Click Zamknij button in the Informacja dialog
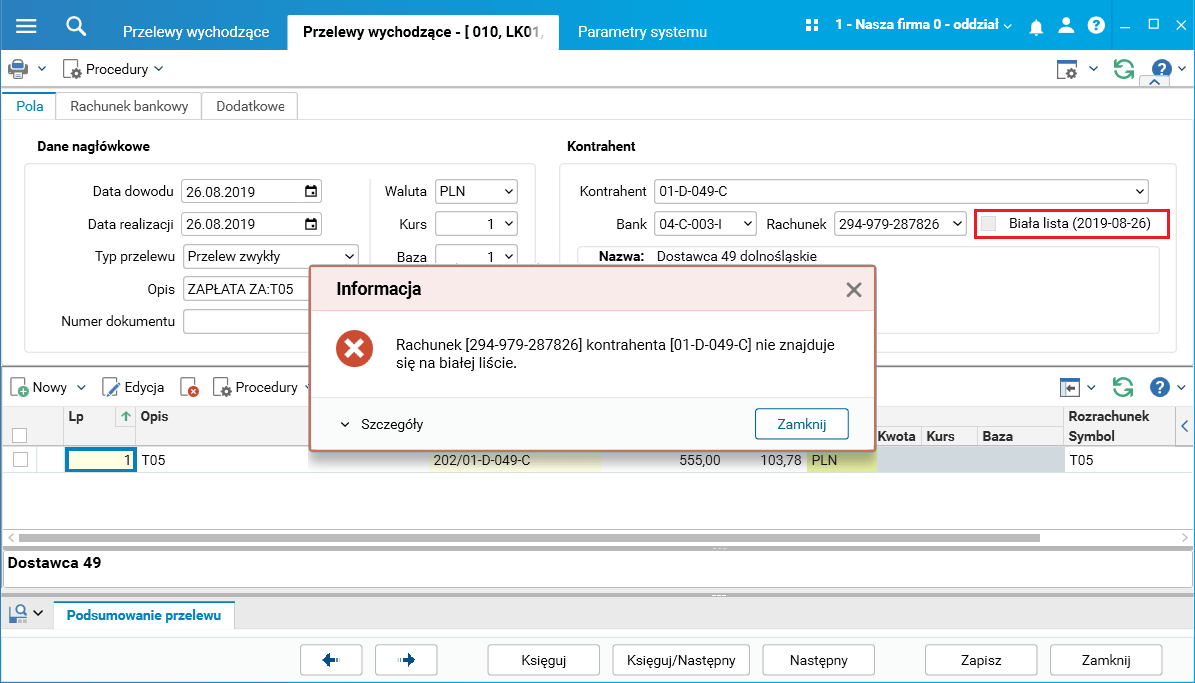Screen dimensions: 1195x683 802,424
